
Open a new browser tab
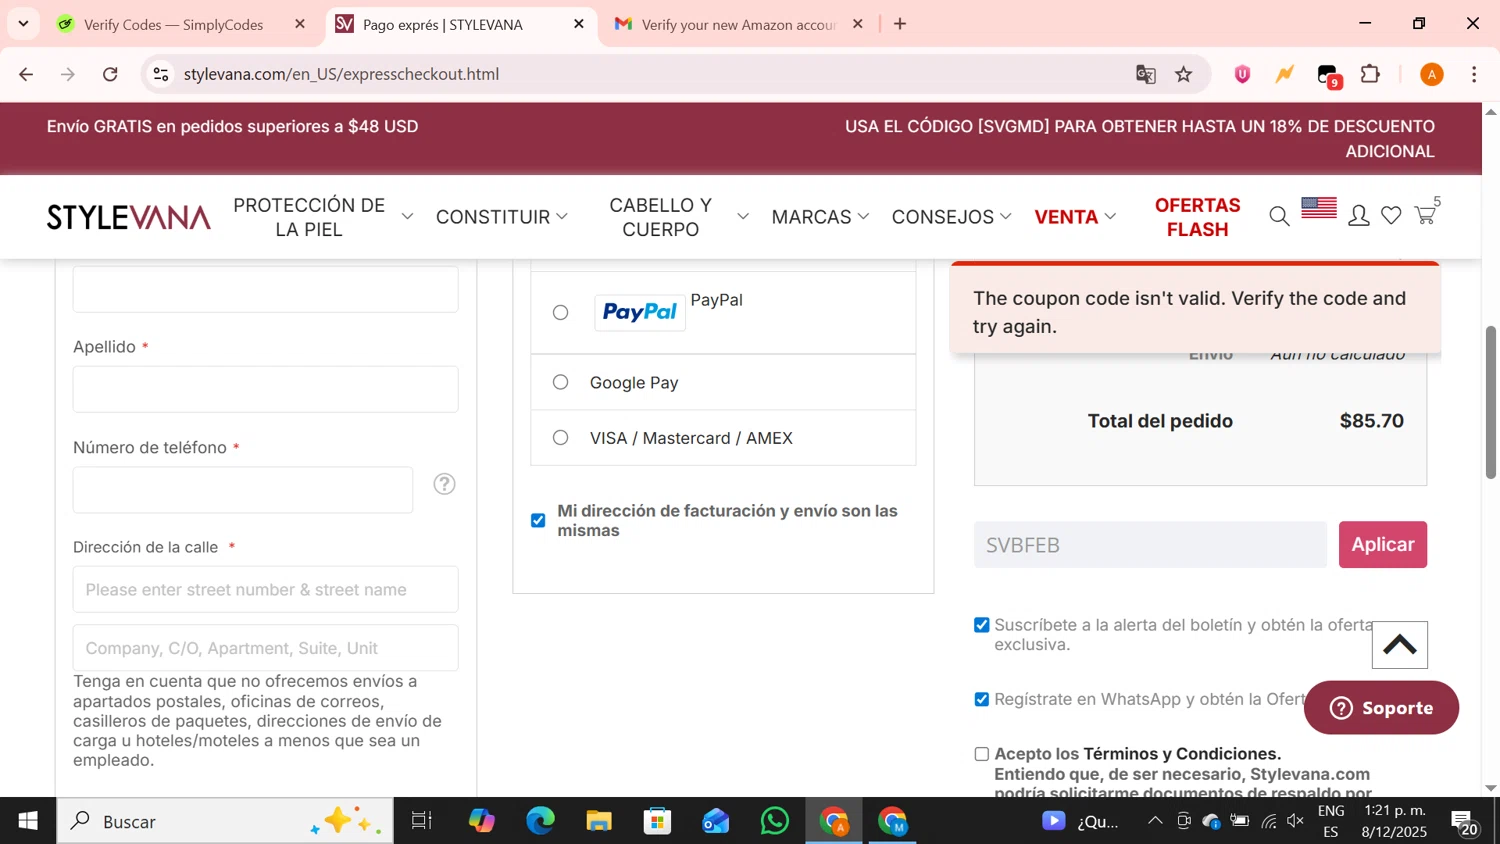(x=900, y=24)
